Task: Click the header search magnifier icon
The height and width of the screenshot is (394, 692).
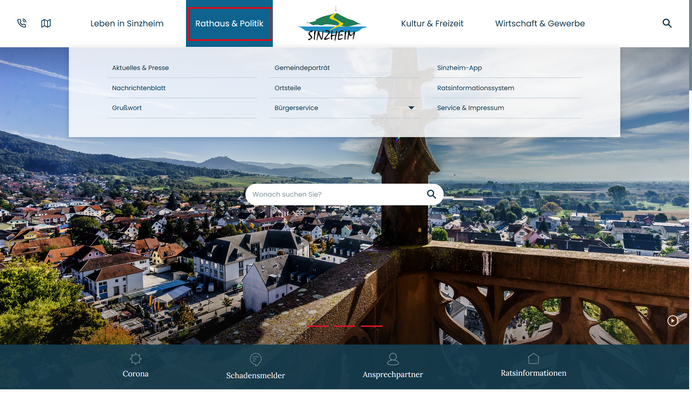Action: [667, 23]
